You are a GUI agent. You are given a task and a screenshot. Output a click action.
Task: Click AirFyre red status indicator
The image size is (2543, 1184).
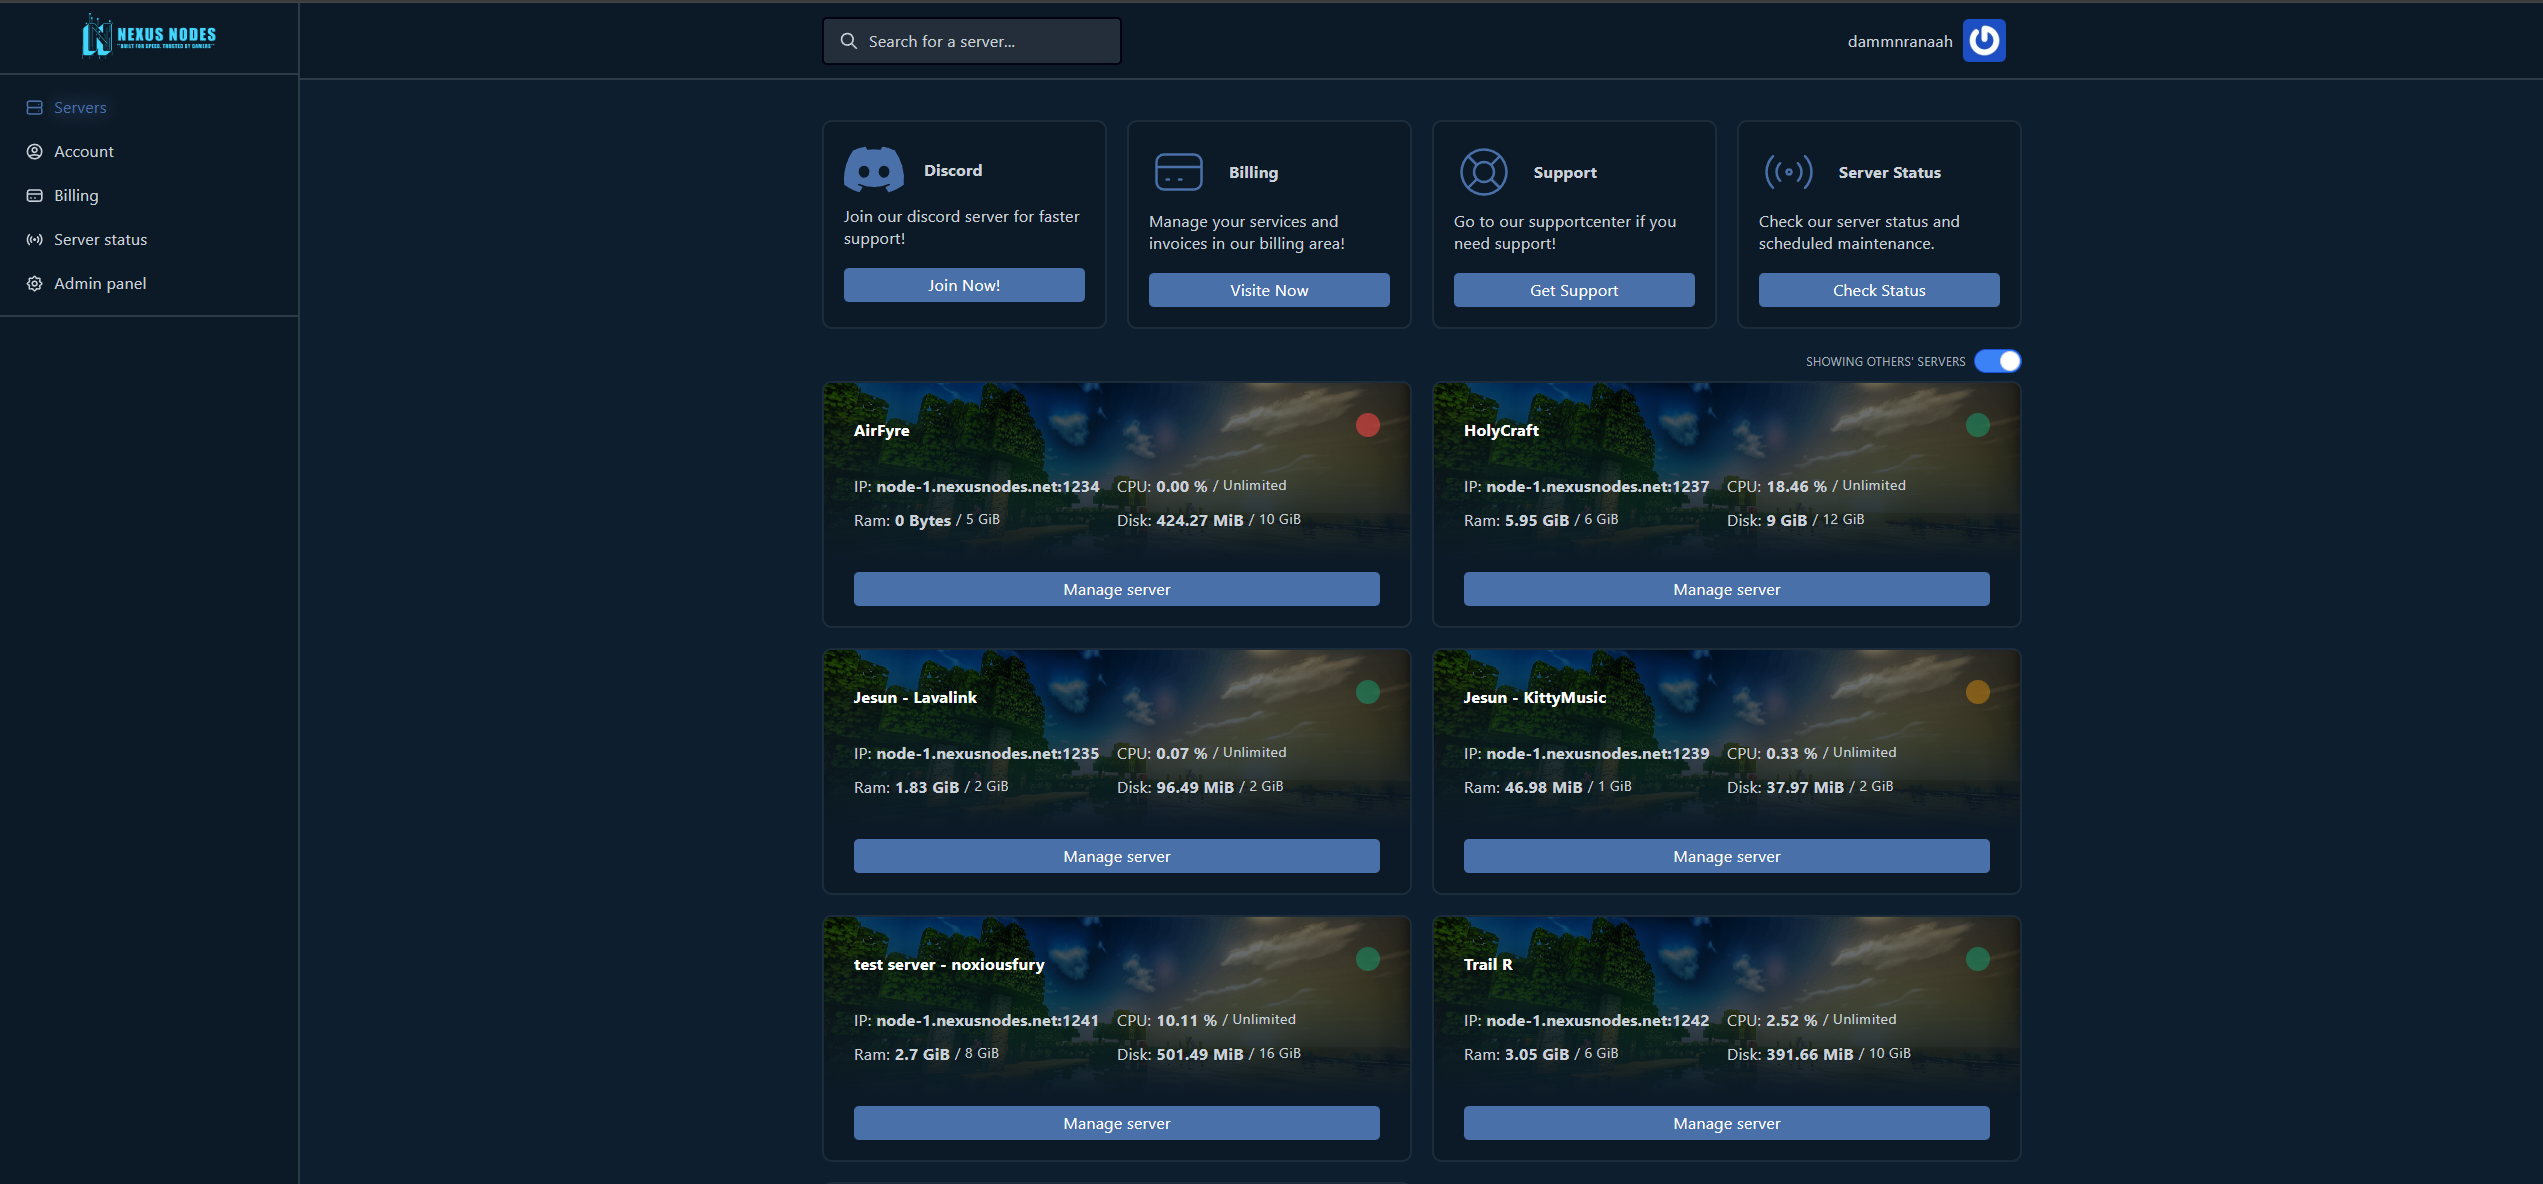tap(1367, 425)
